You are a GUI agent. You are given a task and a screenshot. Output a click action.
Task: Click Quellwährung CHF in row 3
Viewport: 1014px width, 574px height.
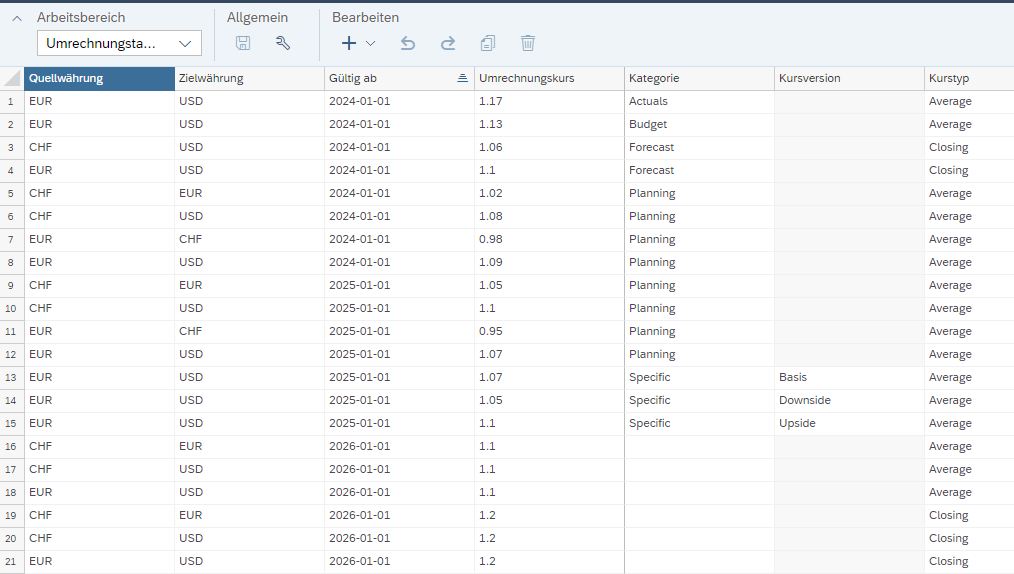(x=100, y=147)
